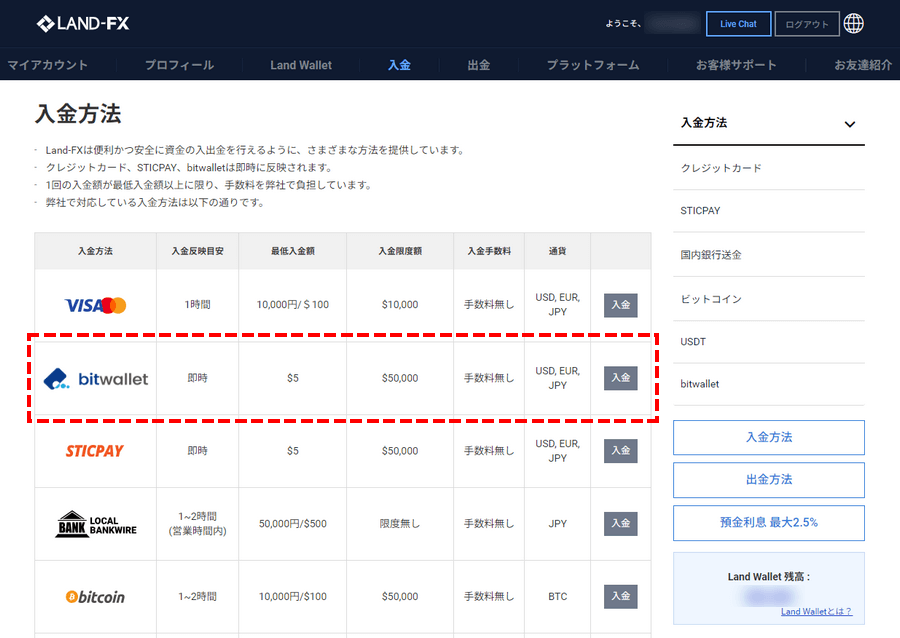The height and width of the screenshot is (638, 900).
Task: Click the ログアウト button
Action: click(807, 24)
